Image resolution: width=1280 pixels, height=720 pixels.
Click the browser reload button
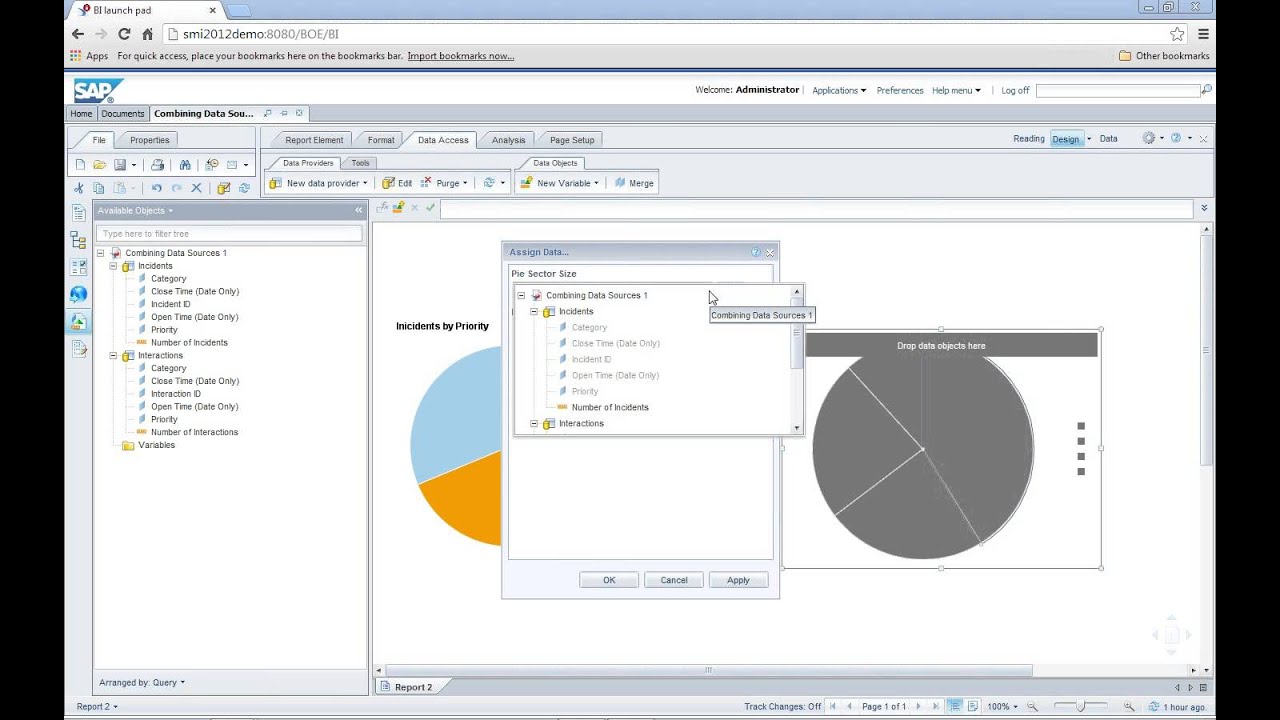point(124,34)
